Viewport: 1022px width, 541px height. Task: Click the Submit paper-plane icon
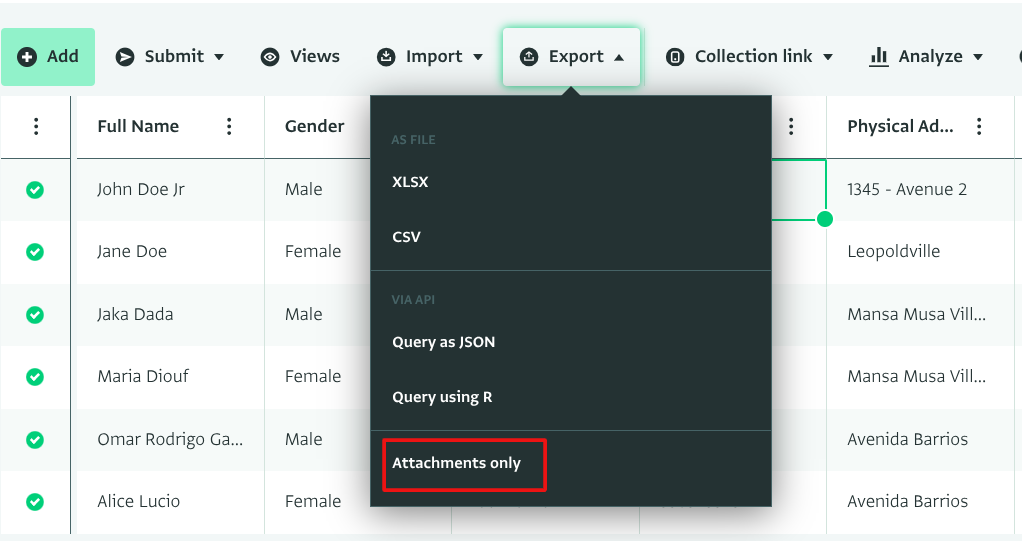click(125, 57)
